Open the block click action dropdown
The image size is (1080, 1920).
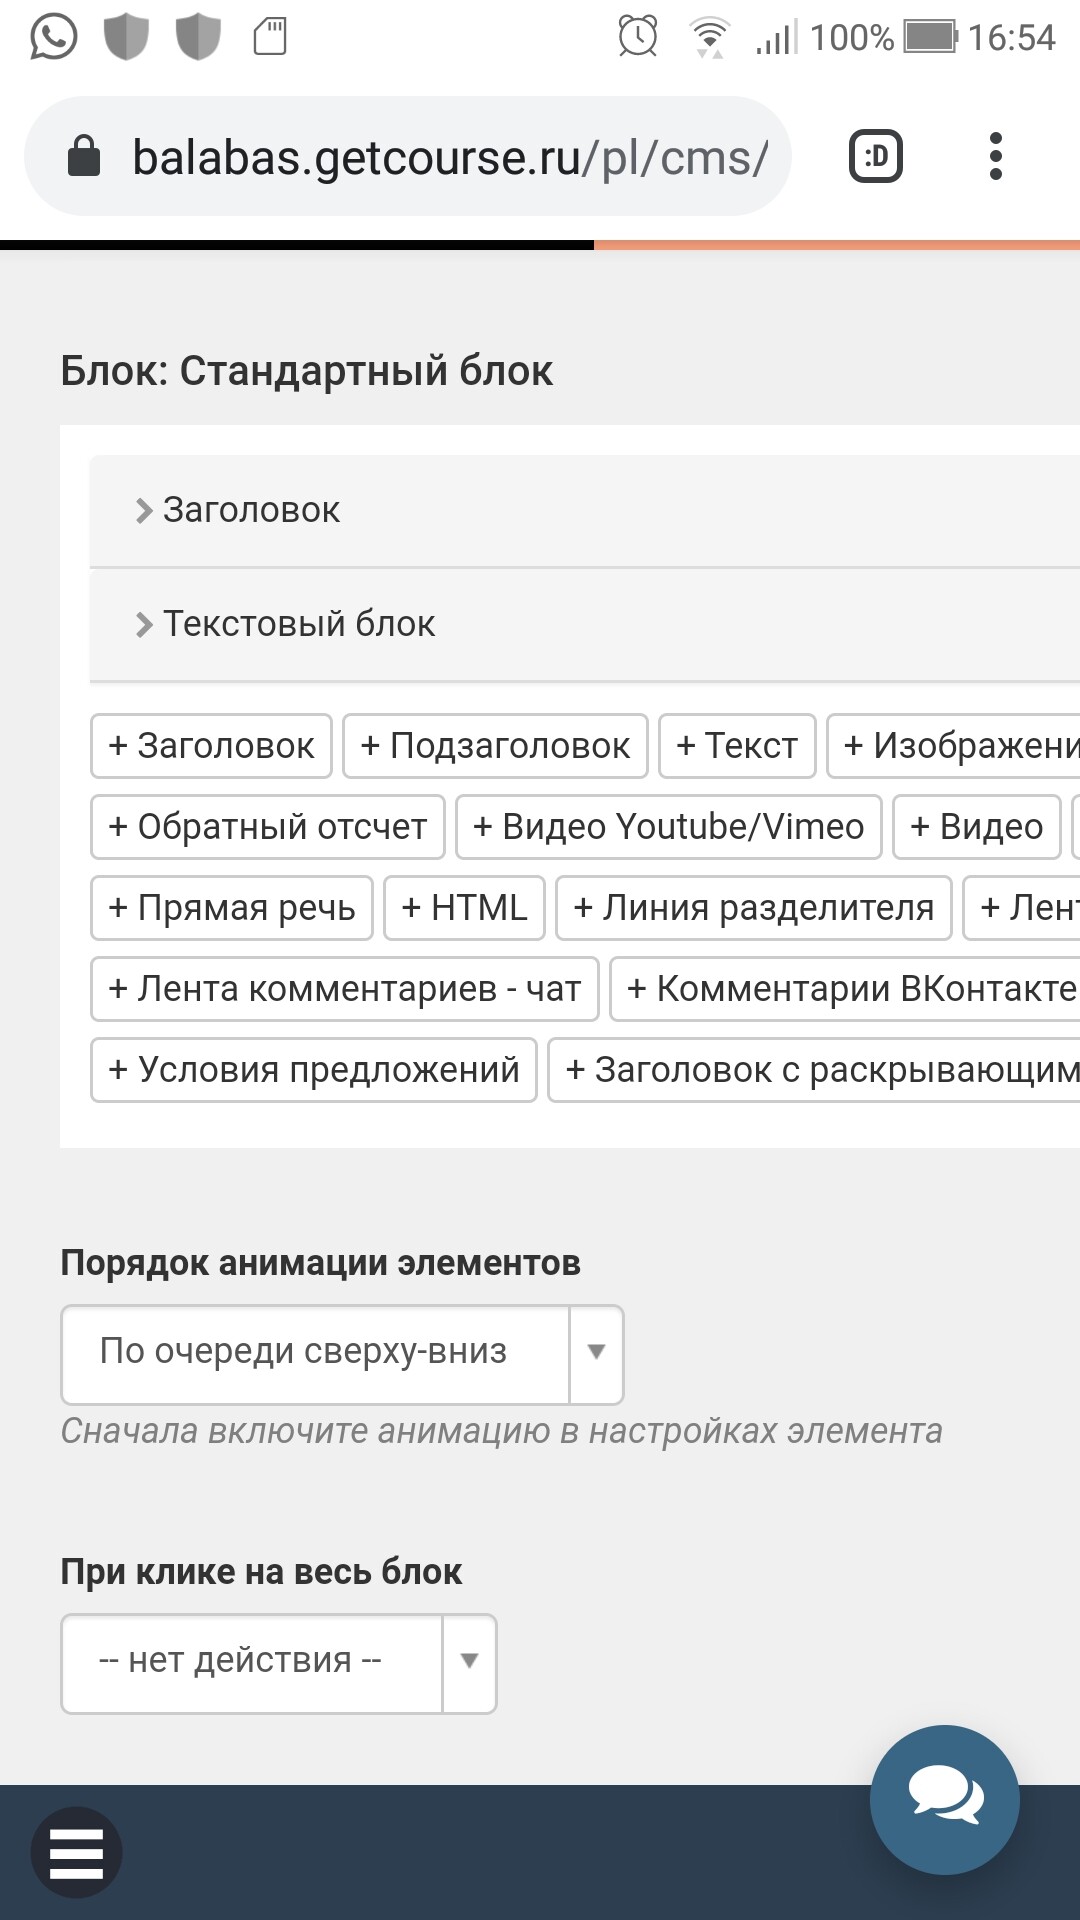tap(278, 1663)
